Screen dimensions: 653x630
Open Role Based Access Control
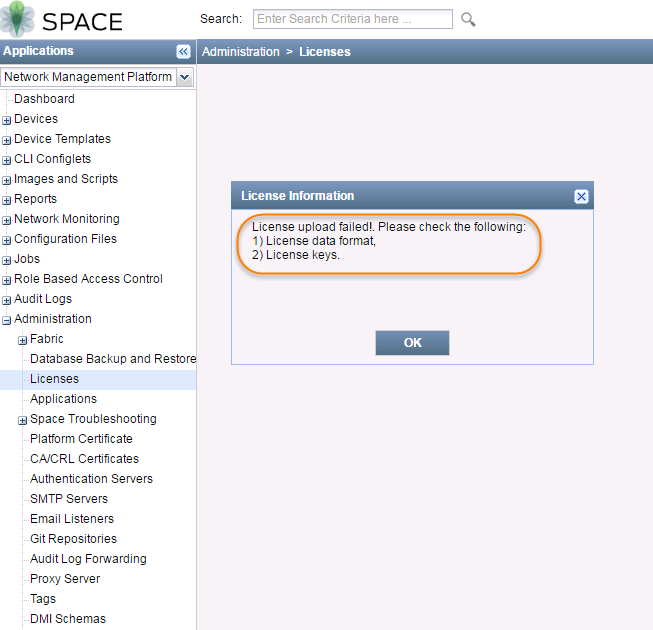click(88, 279)
